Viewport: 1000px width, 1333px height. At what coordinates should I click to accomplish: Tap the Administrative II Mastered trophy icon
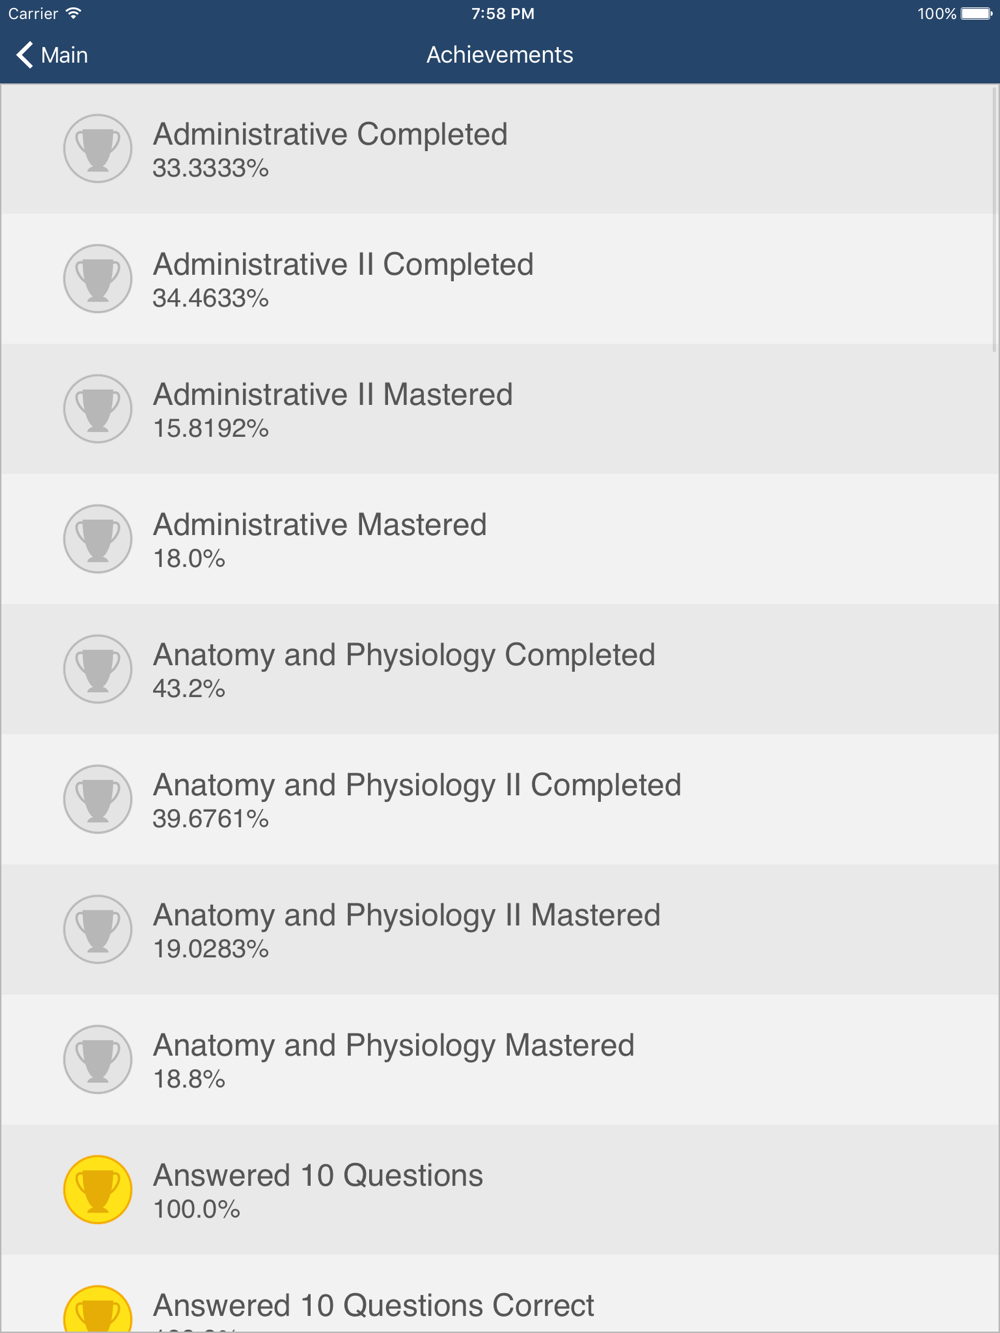pyautogui.click(x=98, y=409)
